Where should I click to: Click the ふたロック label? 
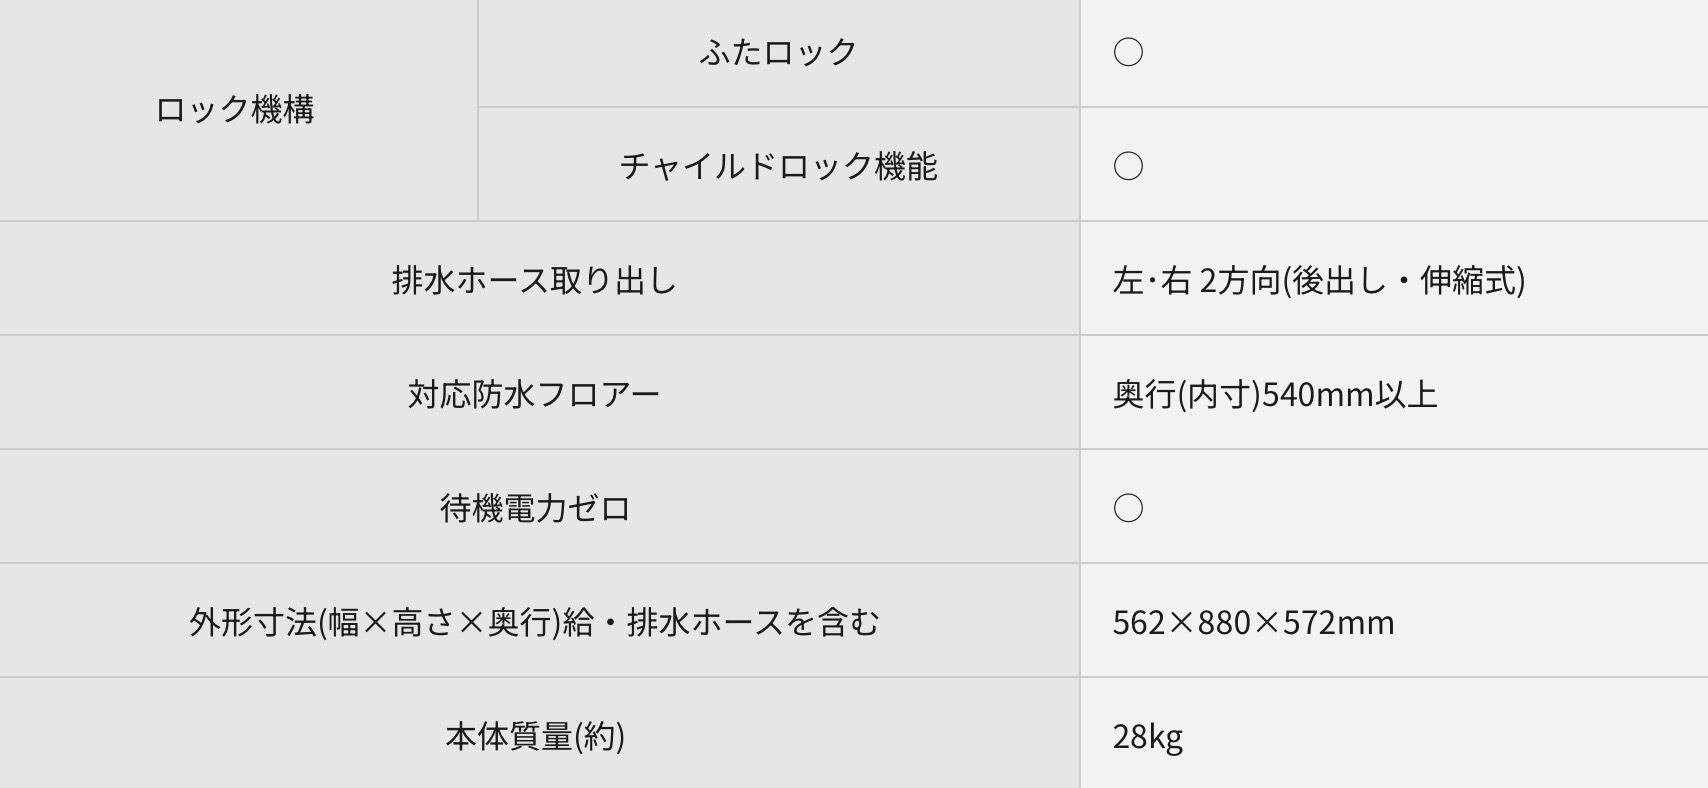778,52
